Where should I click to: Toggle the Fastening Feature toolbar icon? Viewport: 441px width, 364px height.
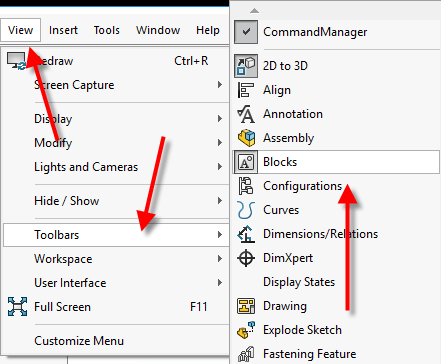pos(246,354)
